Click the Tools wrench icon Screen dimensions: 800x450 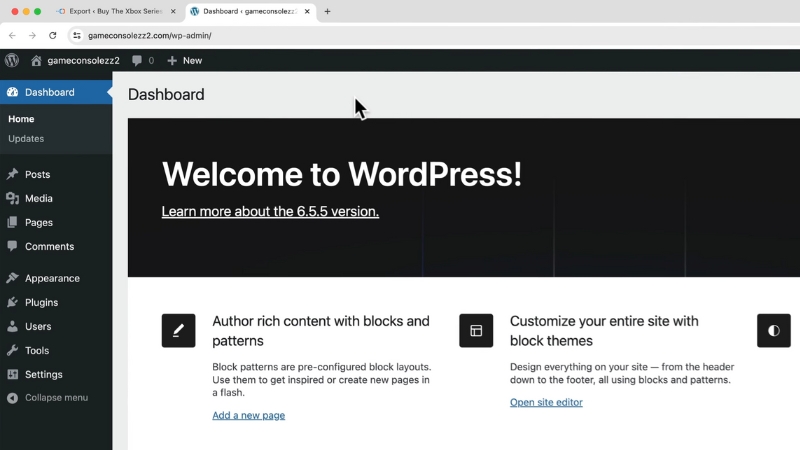click(x=12, y=350)
